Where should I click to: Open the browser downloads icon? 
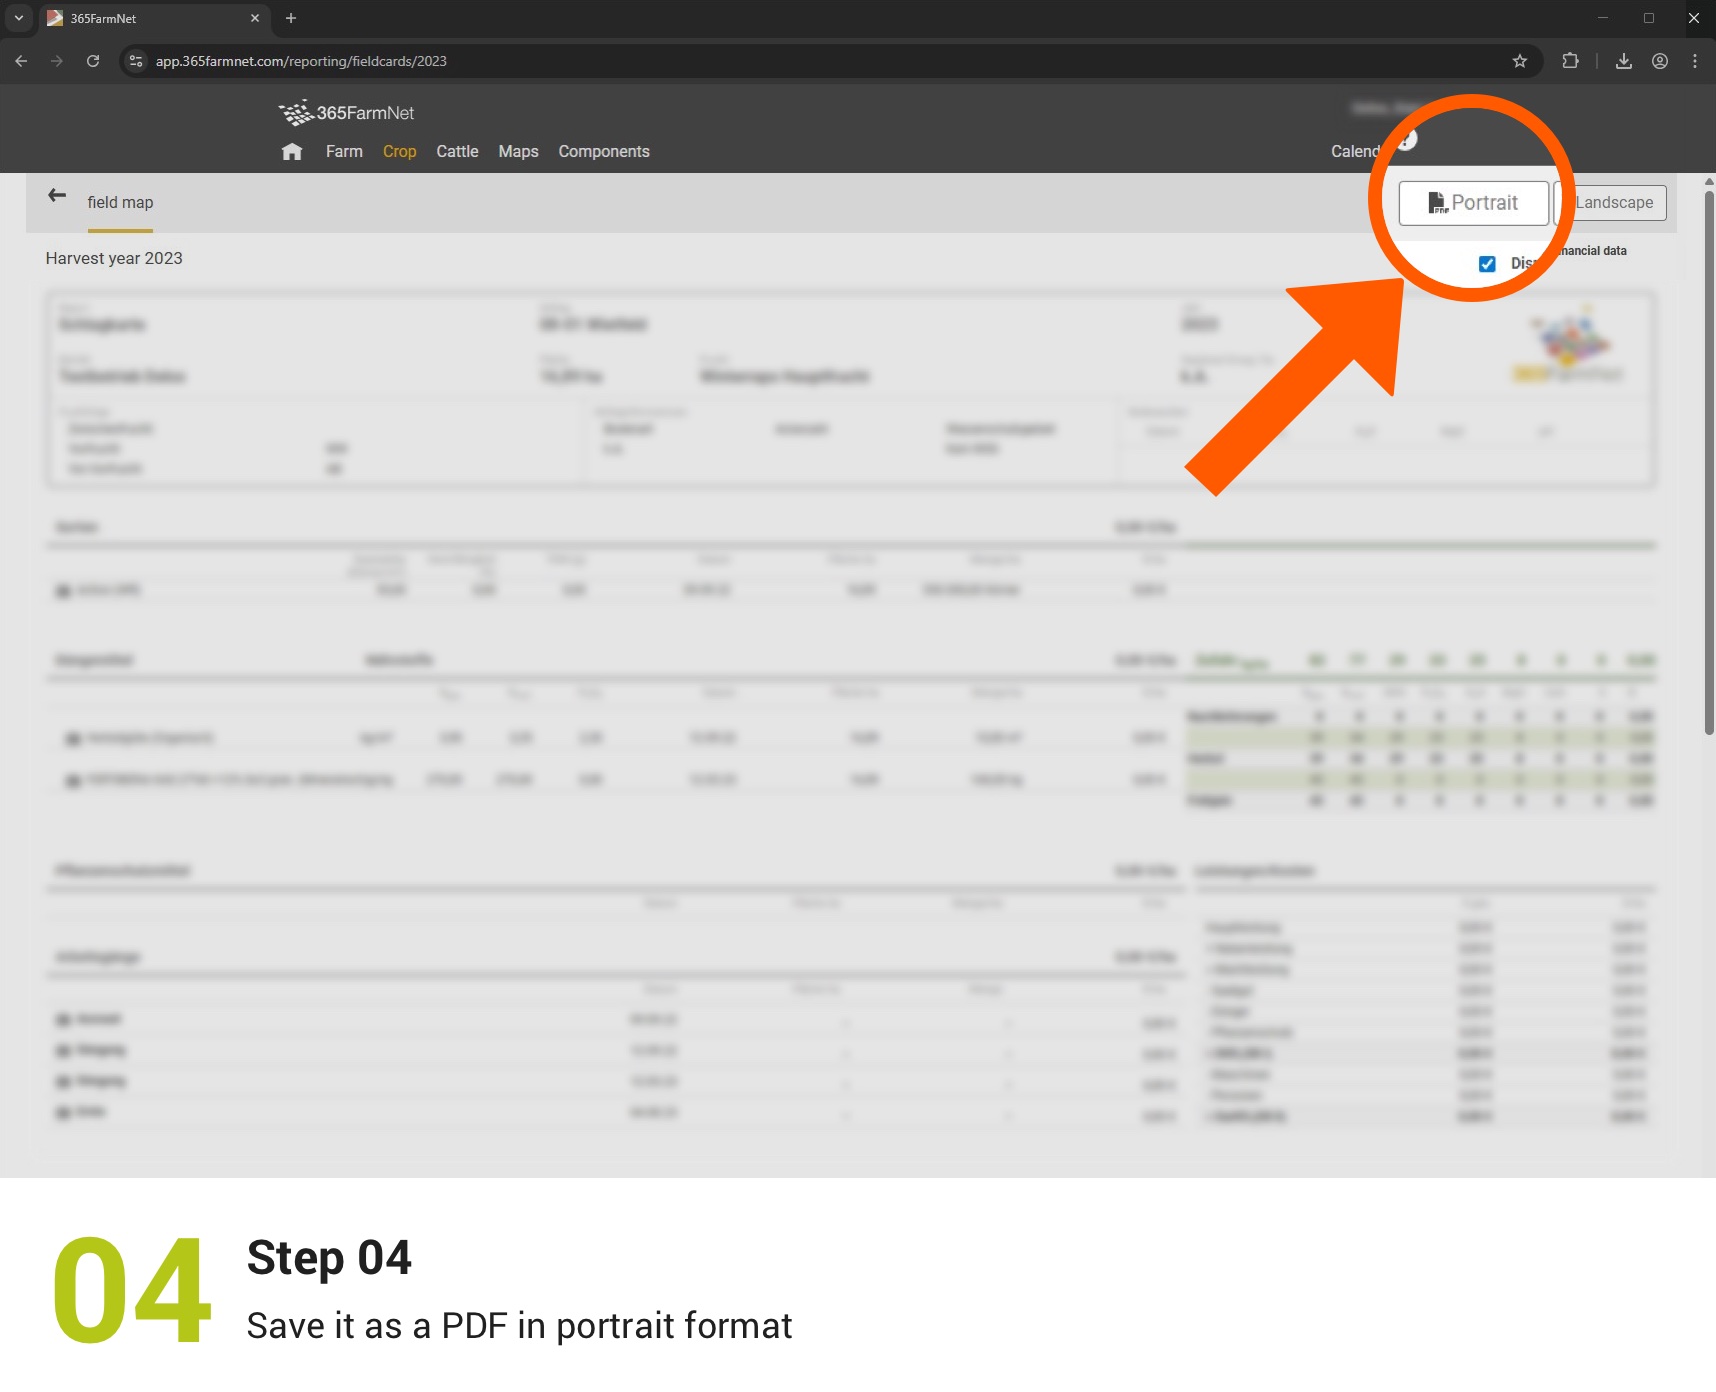(x=1623, y=61)
